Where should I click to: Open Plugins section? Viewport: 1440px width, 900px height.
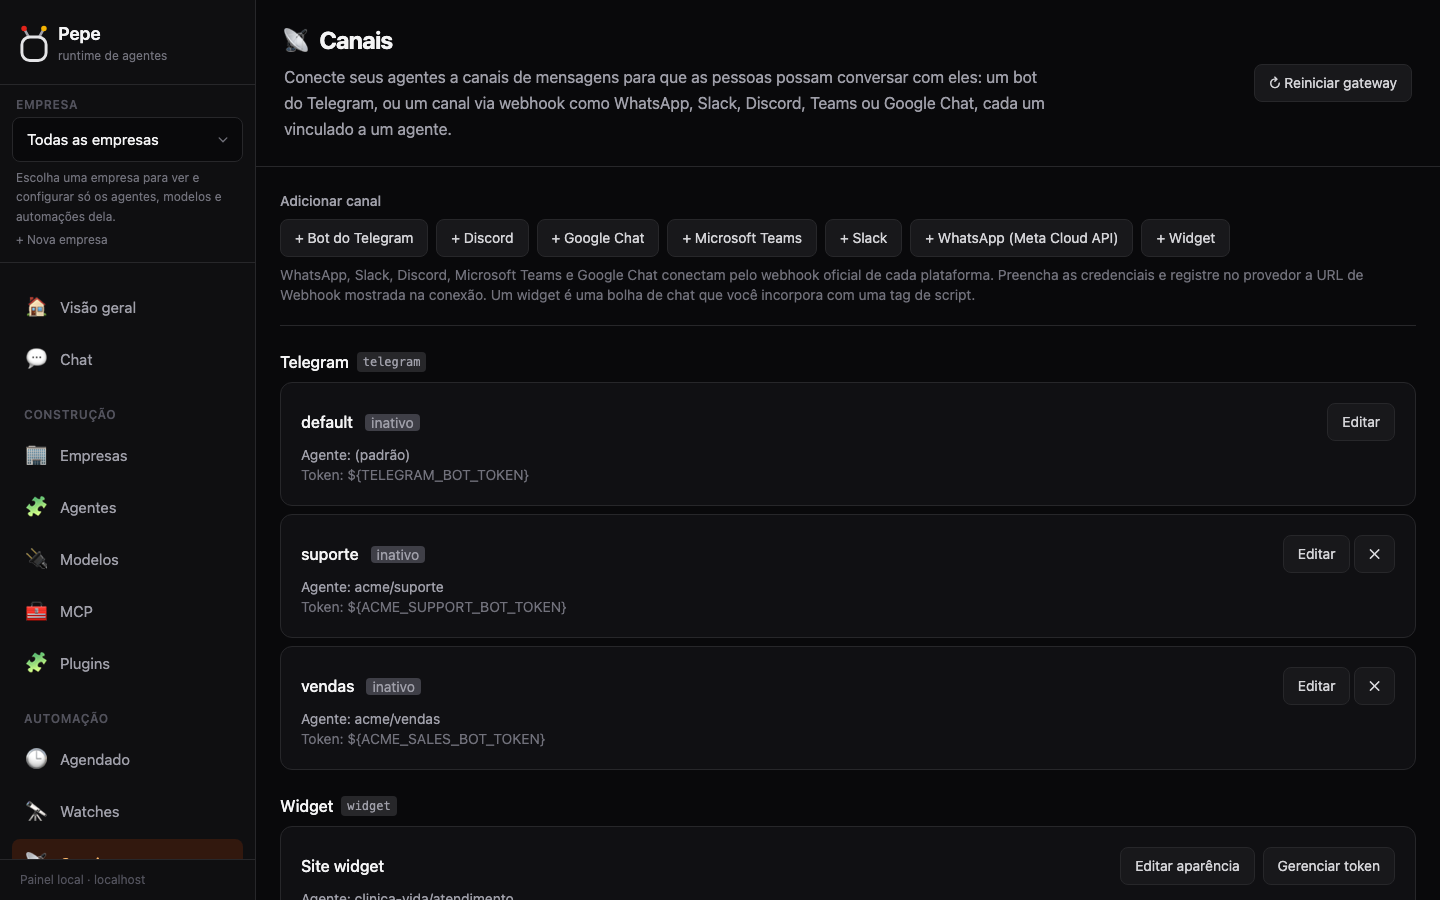pyautogui.click(x=127, y=663)
